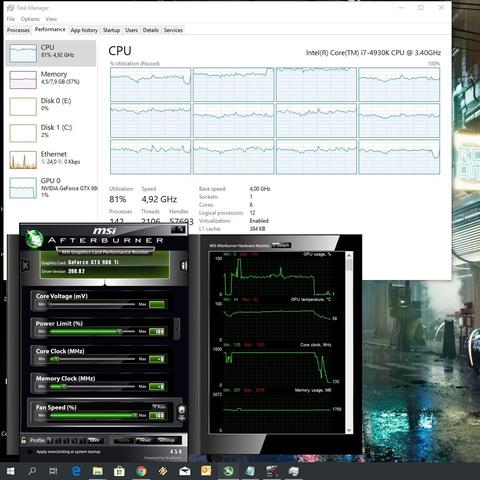
Task: Click the info button in Afterburner
Action: pos(184,265)
